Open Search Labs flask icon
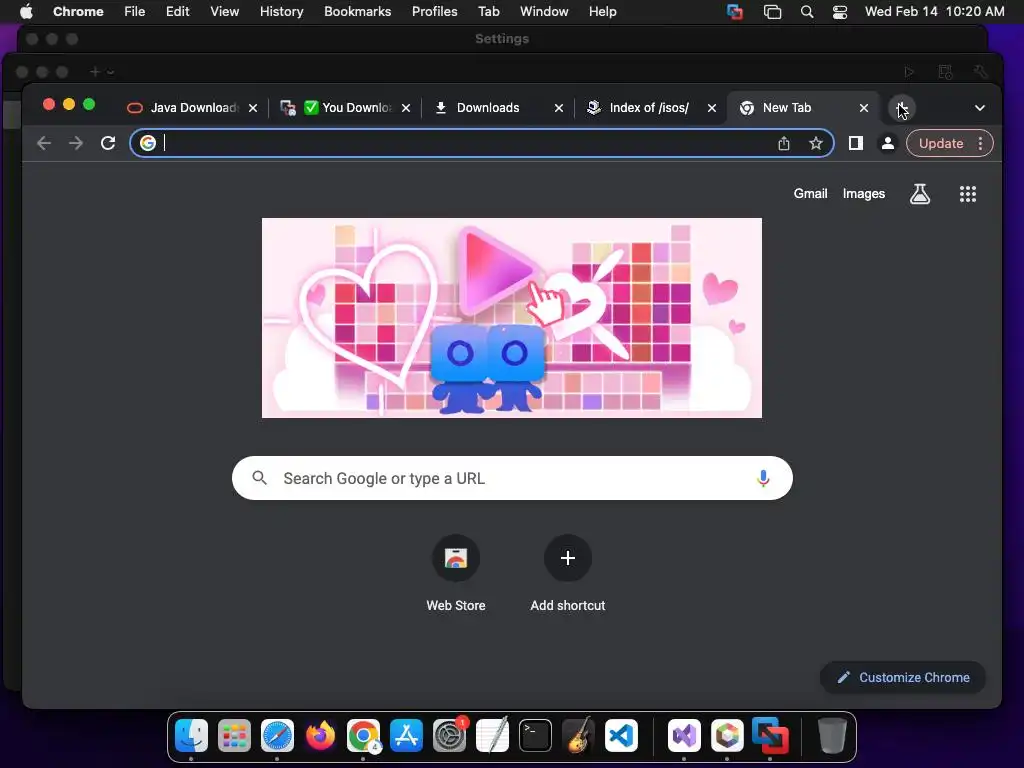This screenshot has height=768, width=1024. click(920, 193)
